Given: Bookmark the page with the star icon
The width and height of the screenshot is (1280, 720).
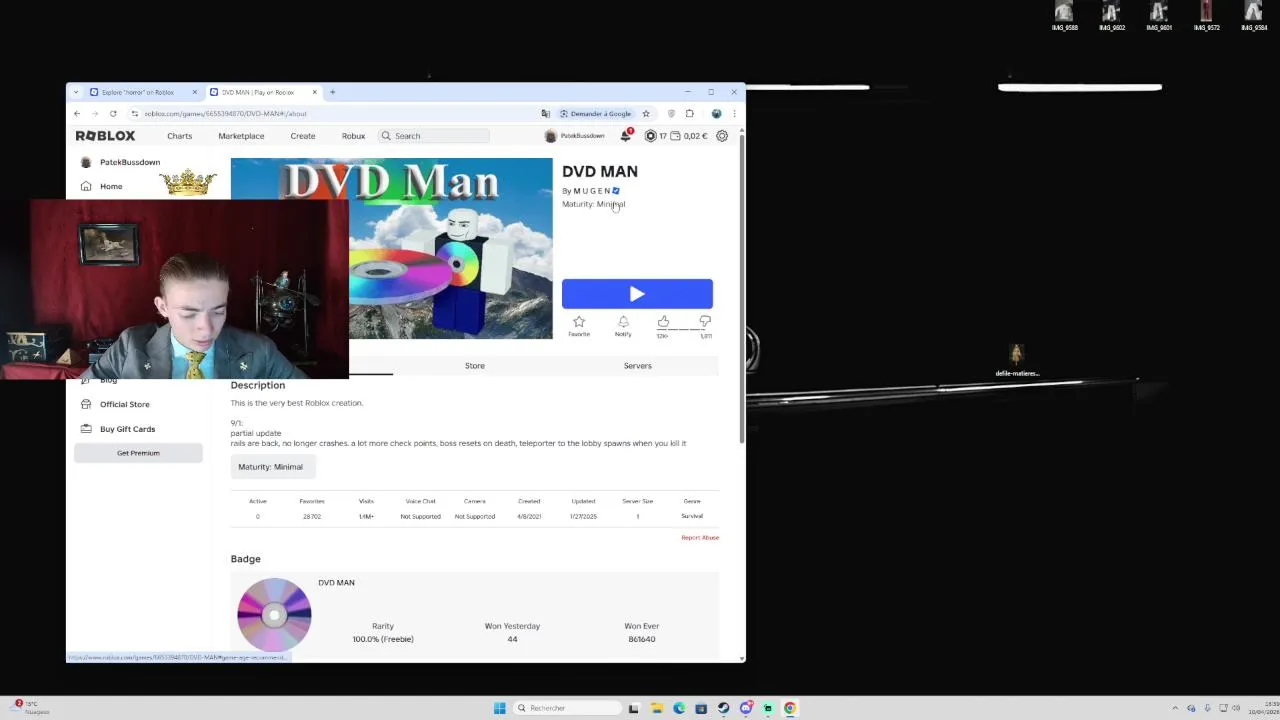Looking at the screenshot, I should point(646,114).
